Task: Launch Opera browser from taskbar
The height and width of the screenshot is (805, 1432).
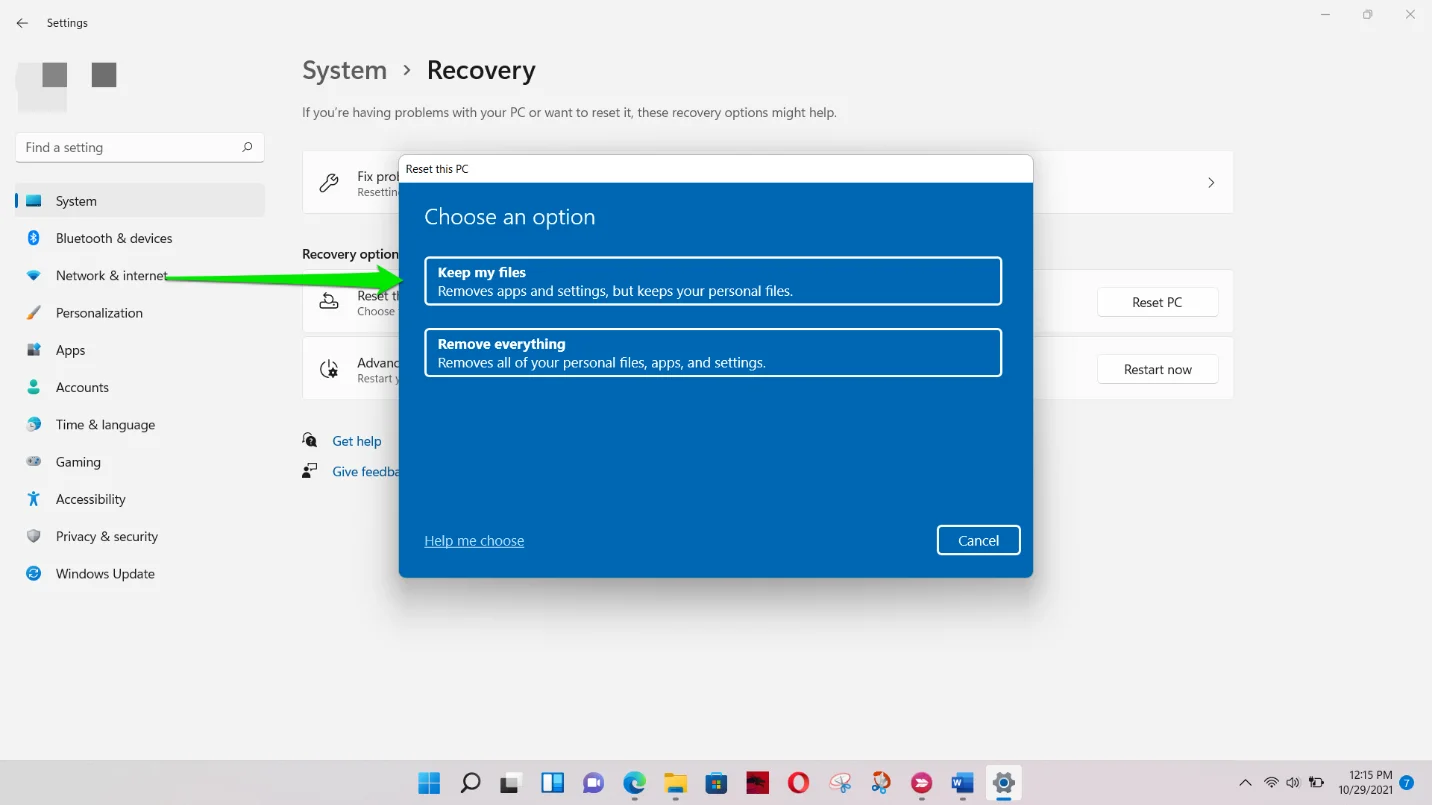Action: [798, 782]
